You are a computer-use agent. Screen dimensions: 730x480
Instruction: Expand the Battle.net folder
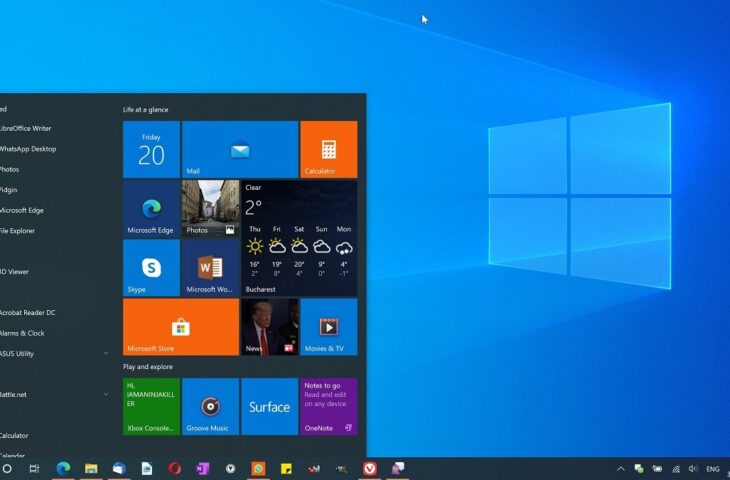point(106,394)
